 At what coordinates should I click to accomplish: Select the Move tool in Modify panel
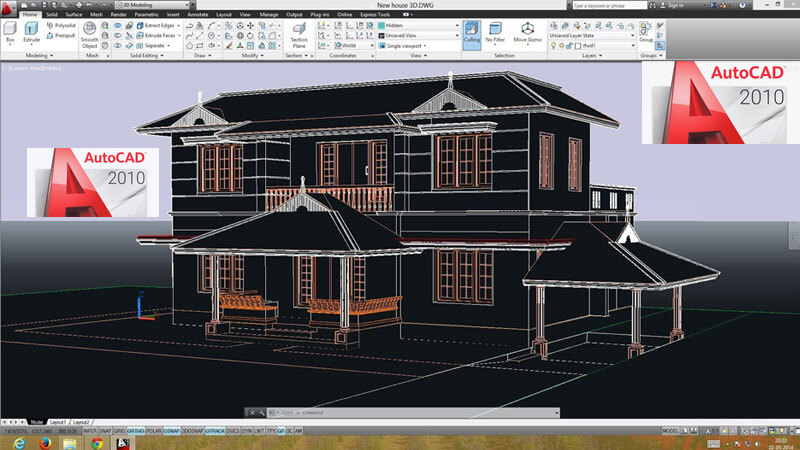pos(251,25)
